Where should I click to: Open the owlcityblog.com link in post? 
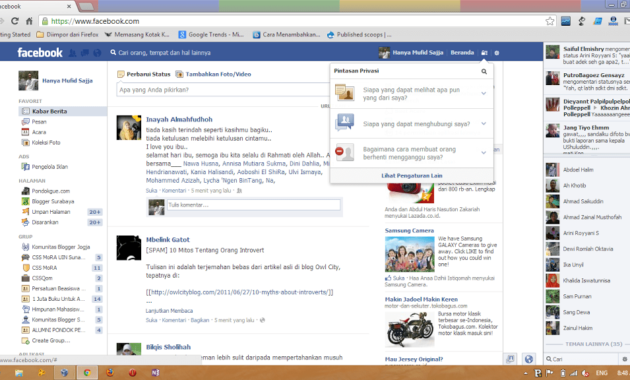click(239, 292)
